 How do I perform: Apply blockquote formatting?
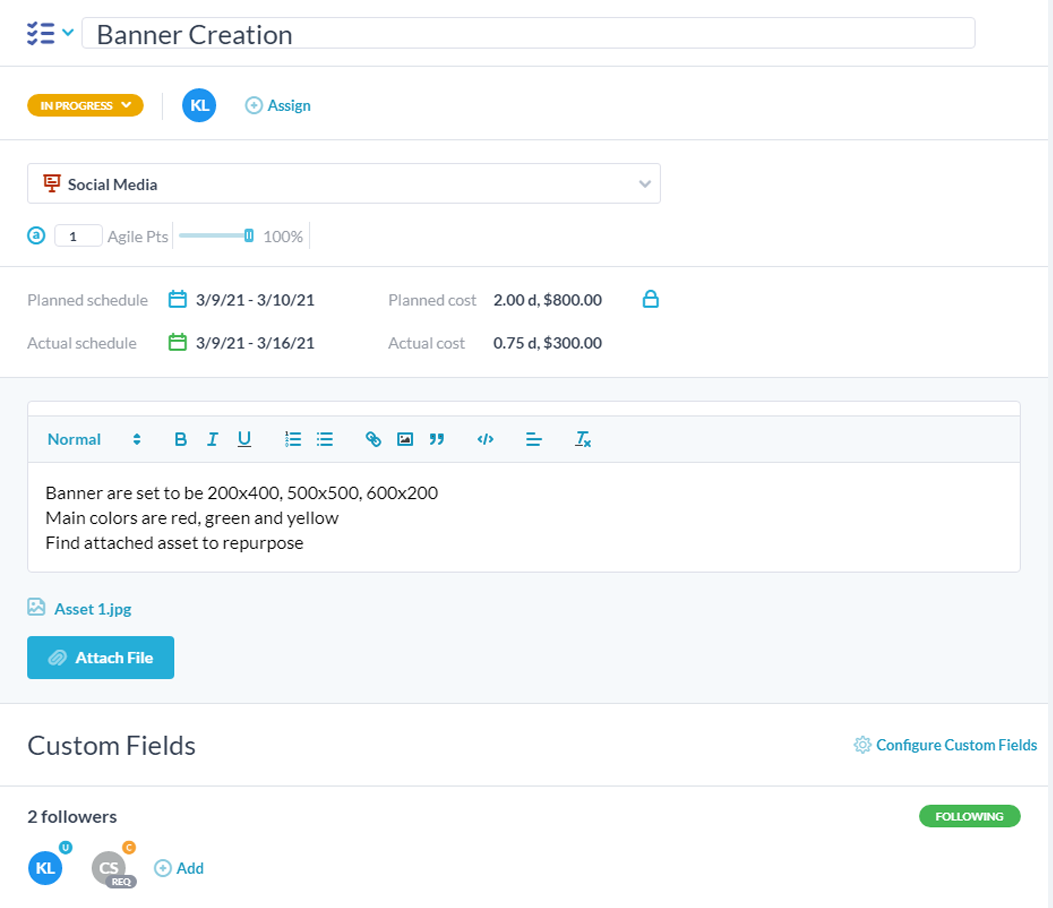pyautogui.click(x=437, y=439)
